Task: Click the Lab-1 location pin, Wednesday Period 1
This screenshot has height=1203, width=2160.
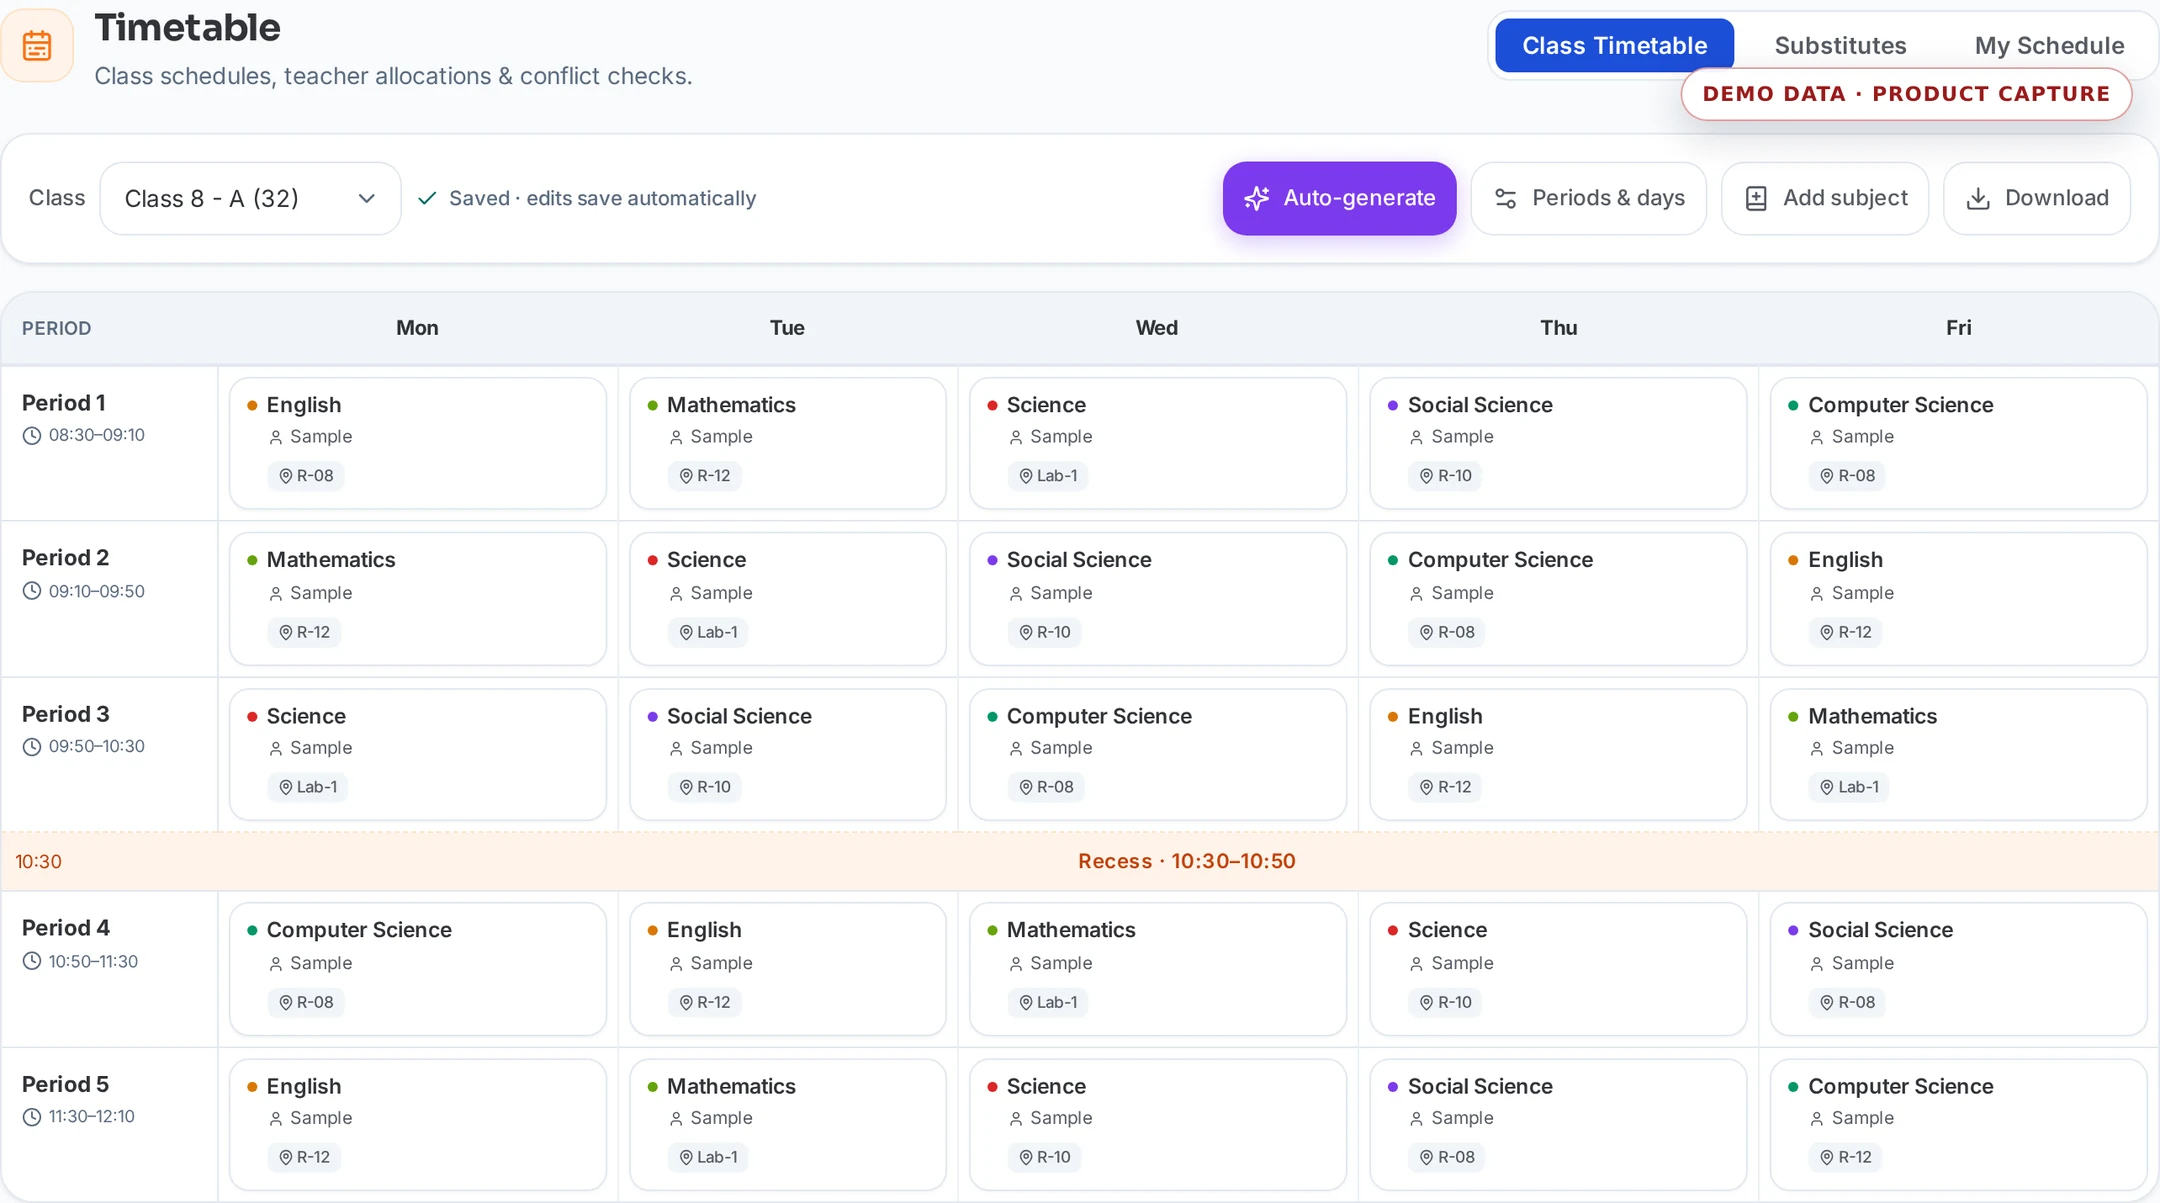Action: pos(1025,476)
